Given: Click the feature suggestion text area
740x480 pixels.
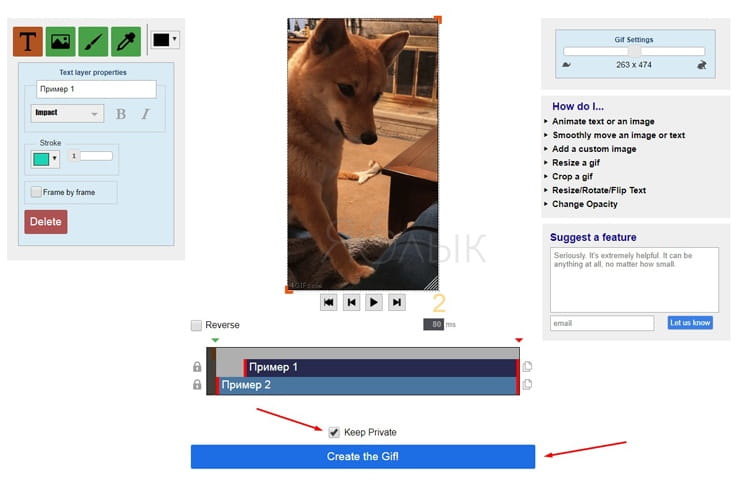Looking at the screenshot, I should 634,279.
